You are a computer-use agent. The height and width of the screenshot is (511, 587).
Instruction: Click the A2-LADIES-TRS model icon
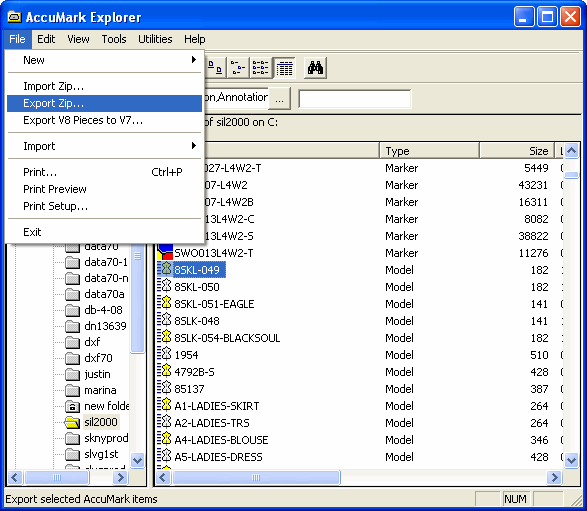tap(164, 423)
